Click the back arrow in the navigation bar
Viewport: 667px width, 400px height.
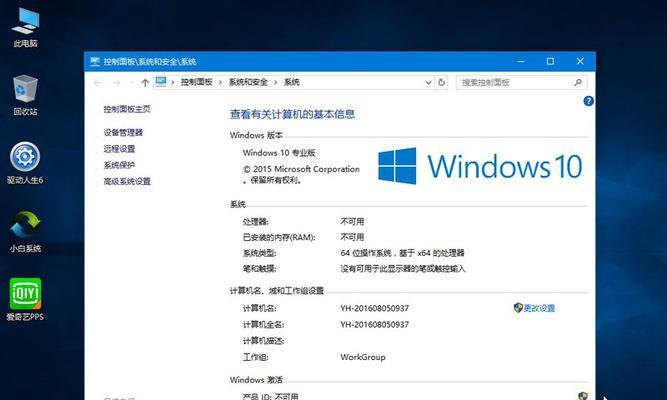click(97, 83)
